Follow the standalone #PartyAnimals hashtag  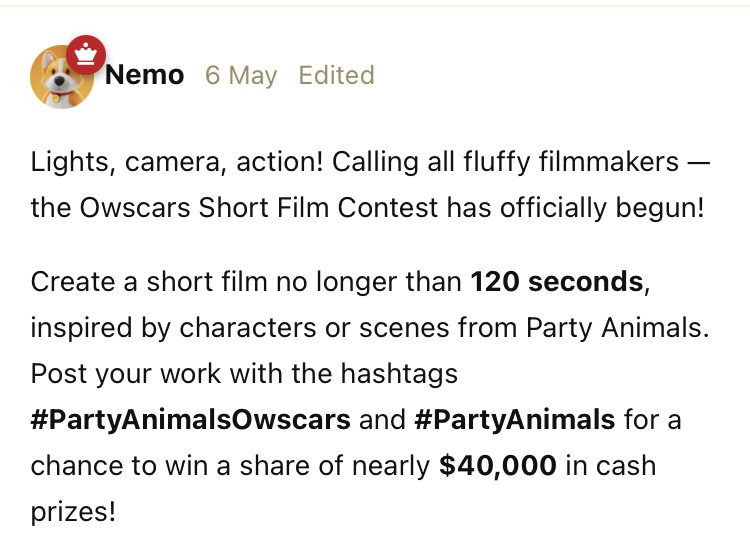[x=514, y=420]
